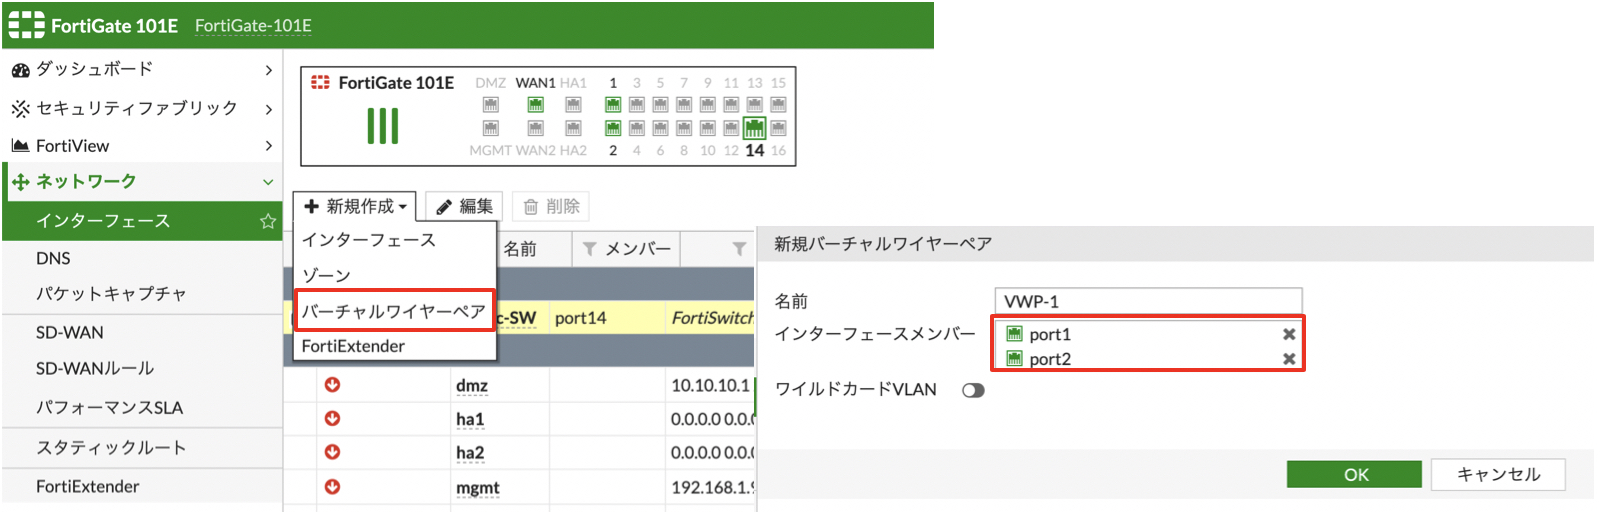Open SD-WANルール page
Viewport: 1604px width, 512px height.
95,368
